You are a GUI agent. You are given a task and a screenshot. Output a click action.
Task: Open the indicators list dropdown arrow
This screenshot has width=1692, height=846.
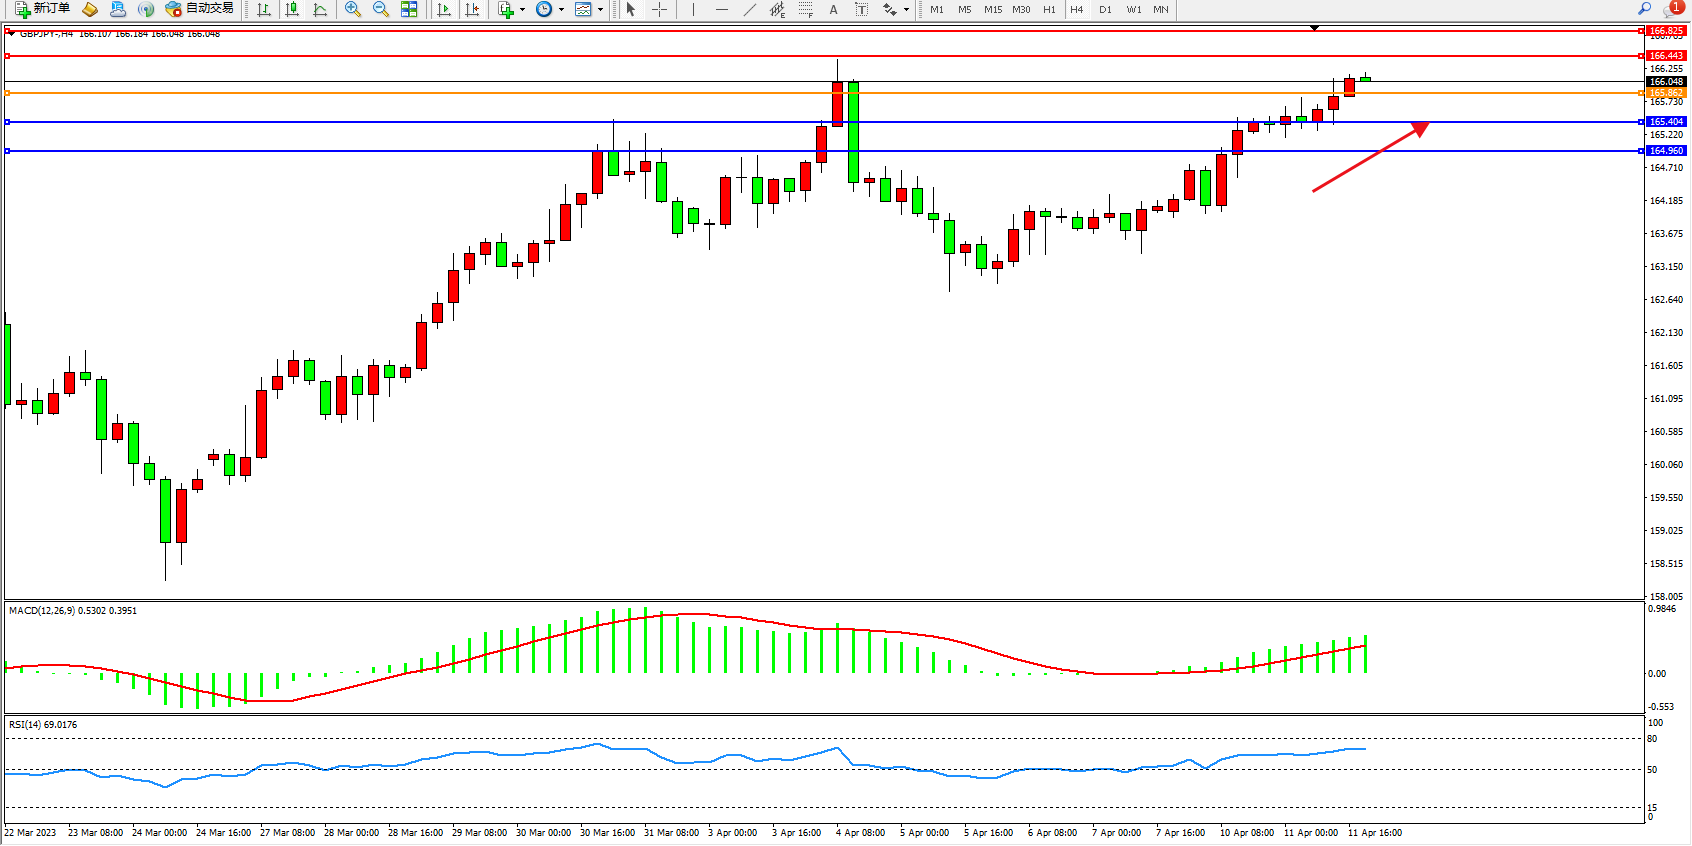tap(522, 10)
